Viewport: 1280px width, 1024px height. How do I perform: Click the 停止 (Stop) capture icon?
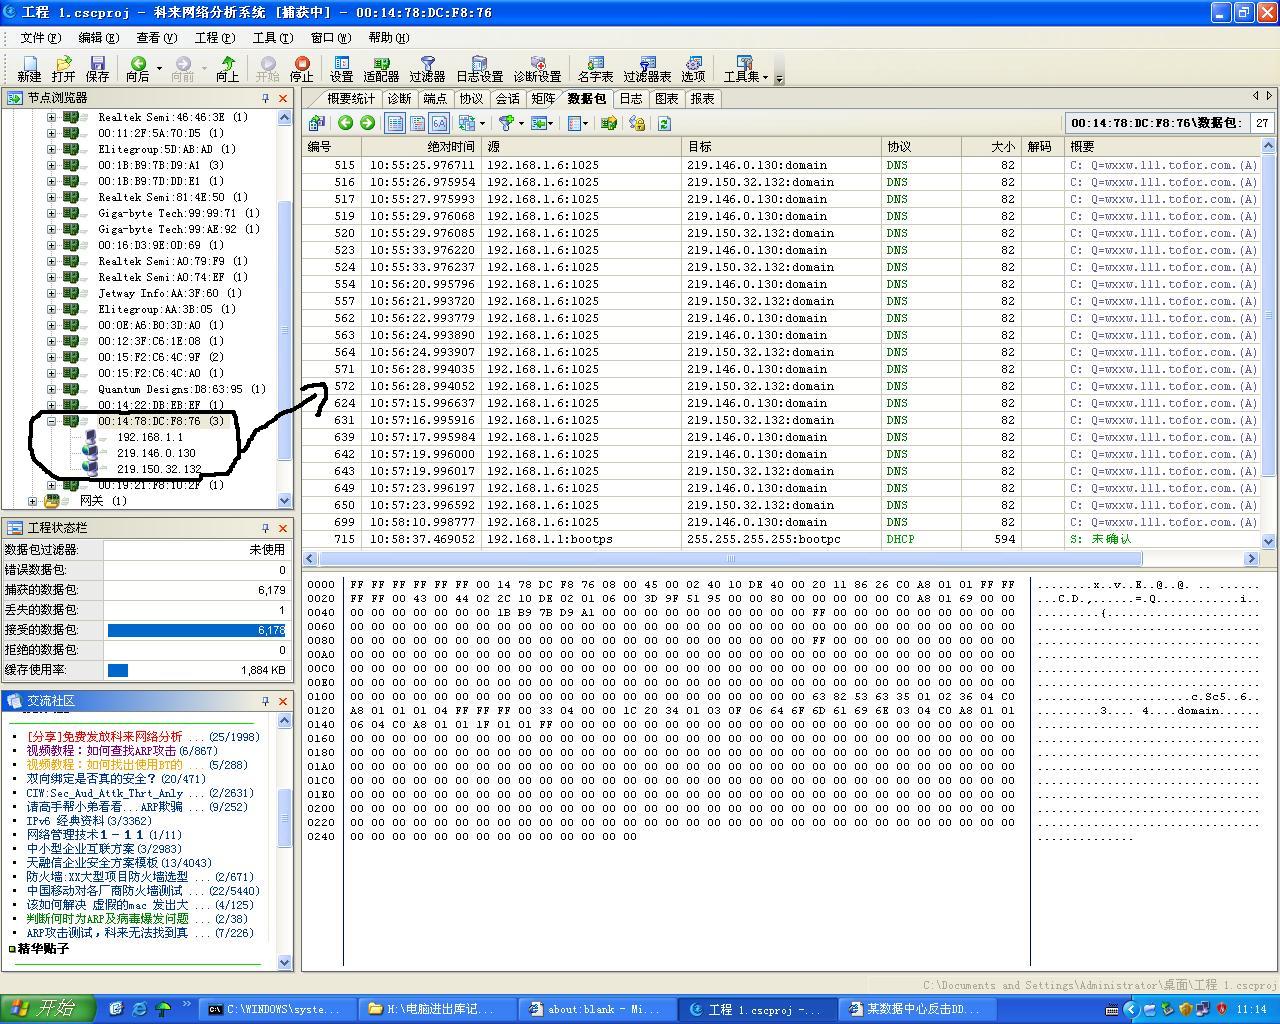pyautogui.click(x=301, y=68)
